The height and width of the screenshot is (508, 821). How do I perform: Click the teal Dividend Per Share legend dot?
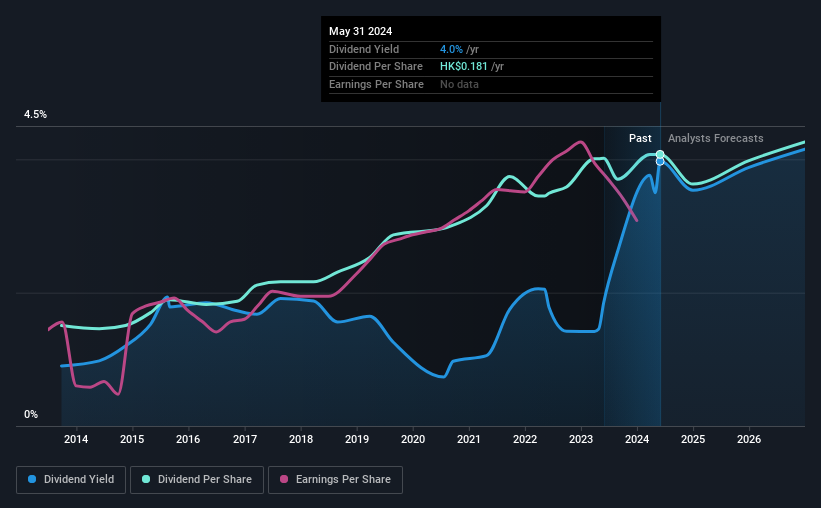146,479
